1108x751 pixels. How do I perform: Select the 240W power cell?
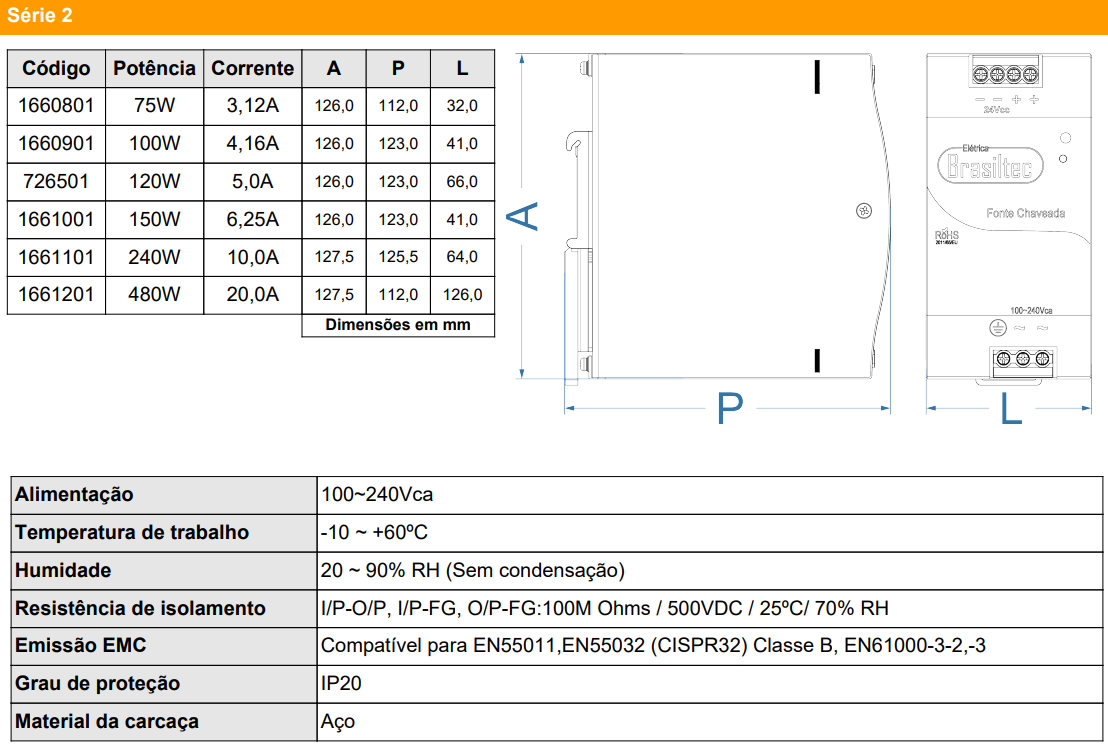tap(155, 257)
